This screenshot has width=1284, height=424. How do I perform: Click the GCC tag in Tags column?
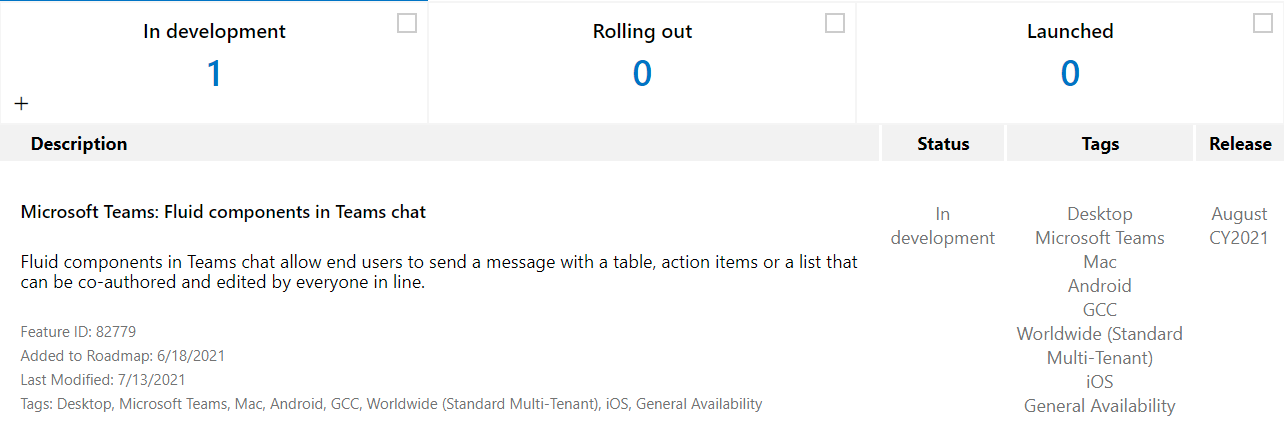point(1100,310)
